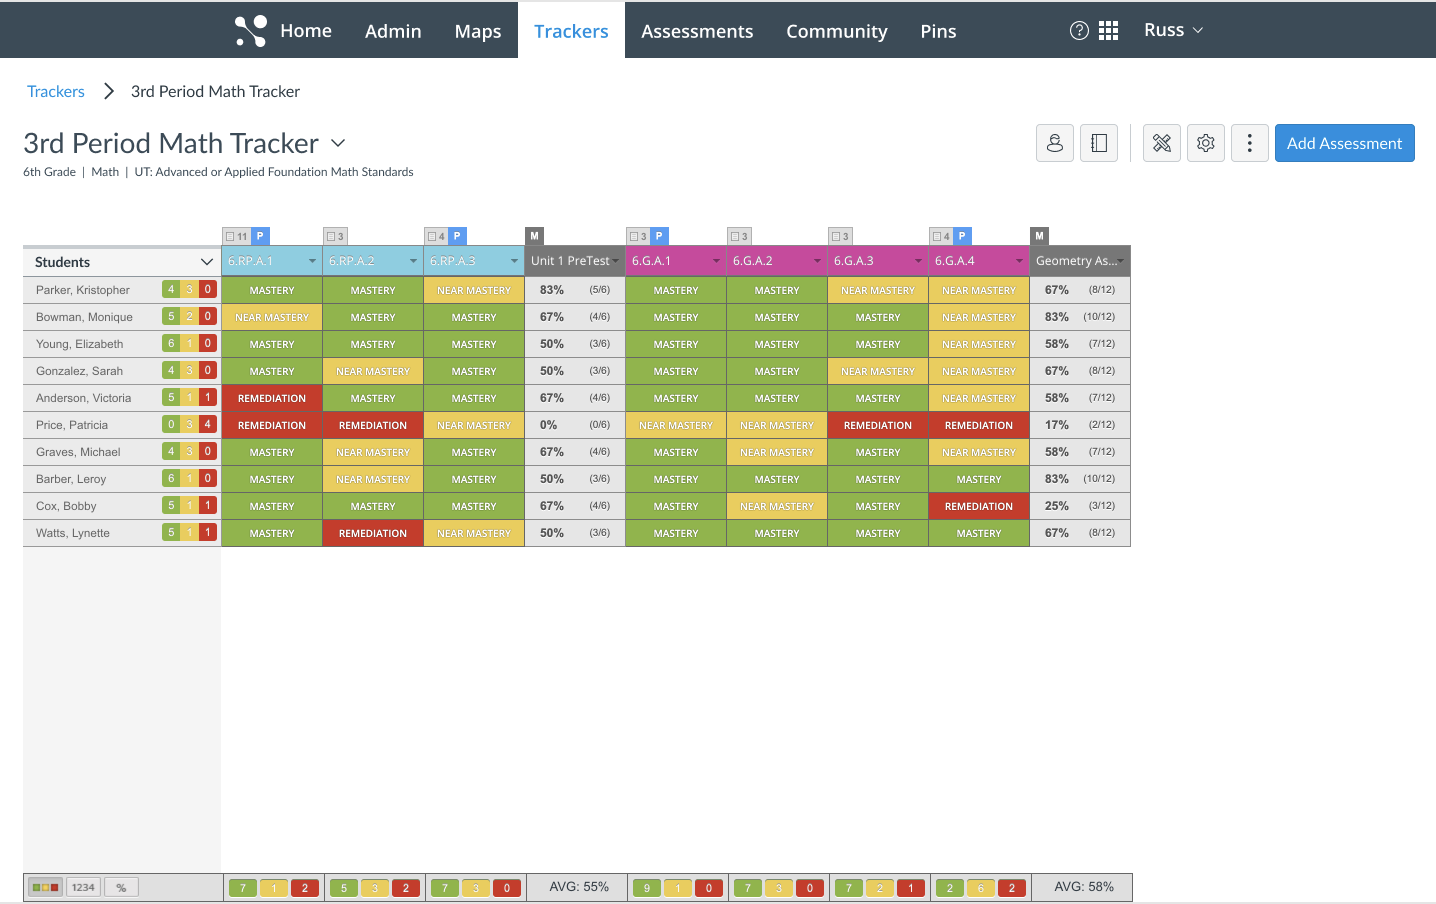Open the 6.G.A.3 standard dropdown
The image size is (1436, 904).
click(x=918, y=261)
